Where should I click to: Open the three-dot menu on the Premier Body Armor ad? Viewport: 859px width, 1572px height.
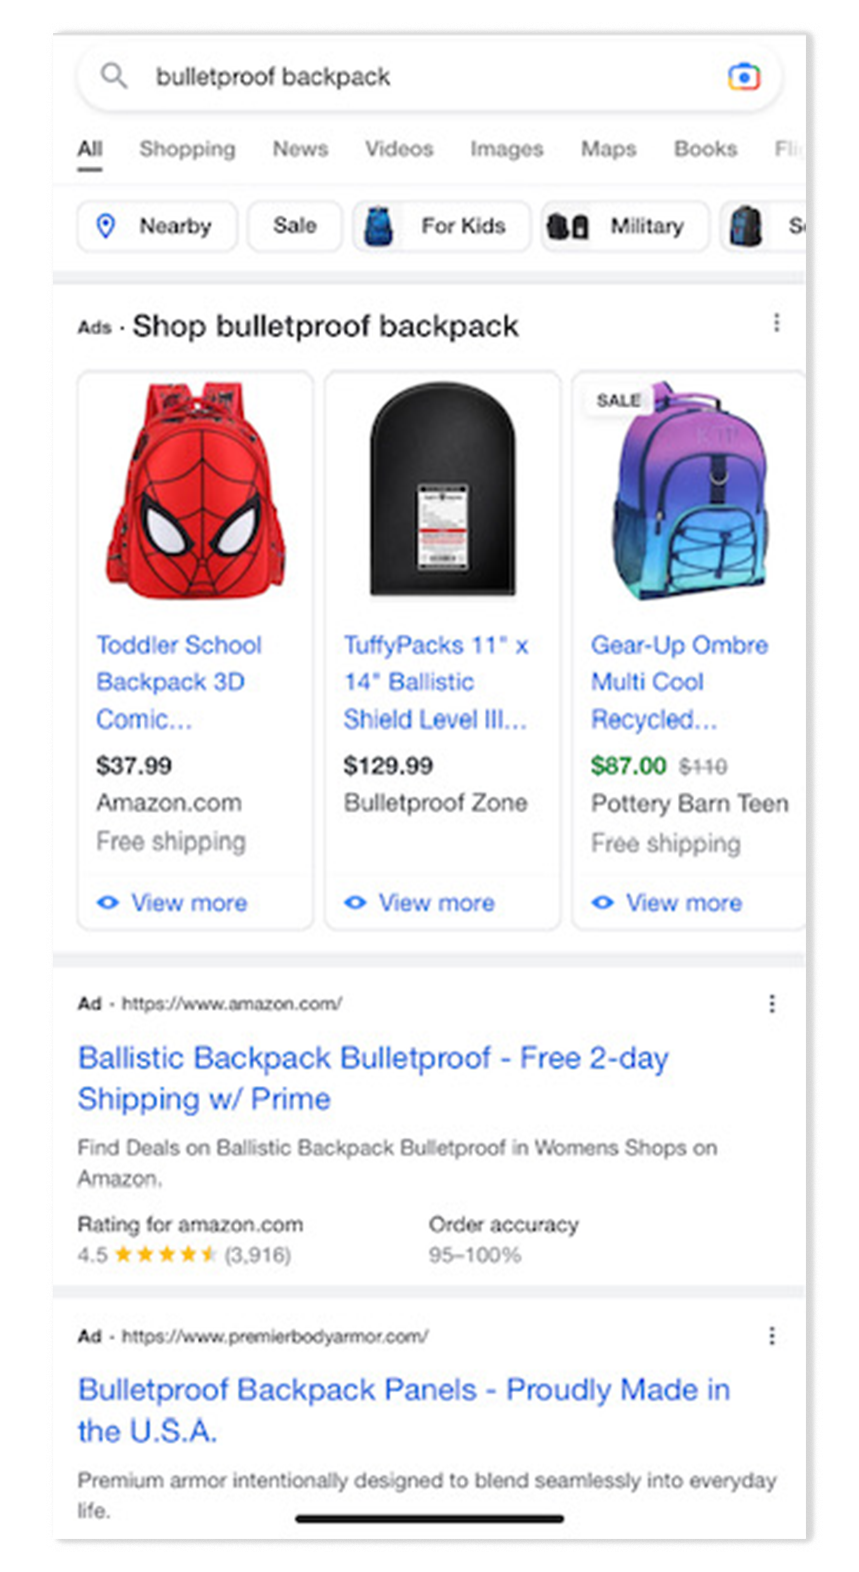[772, 1335]
